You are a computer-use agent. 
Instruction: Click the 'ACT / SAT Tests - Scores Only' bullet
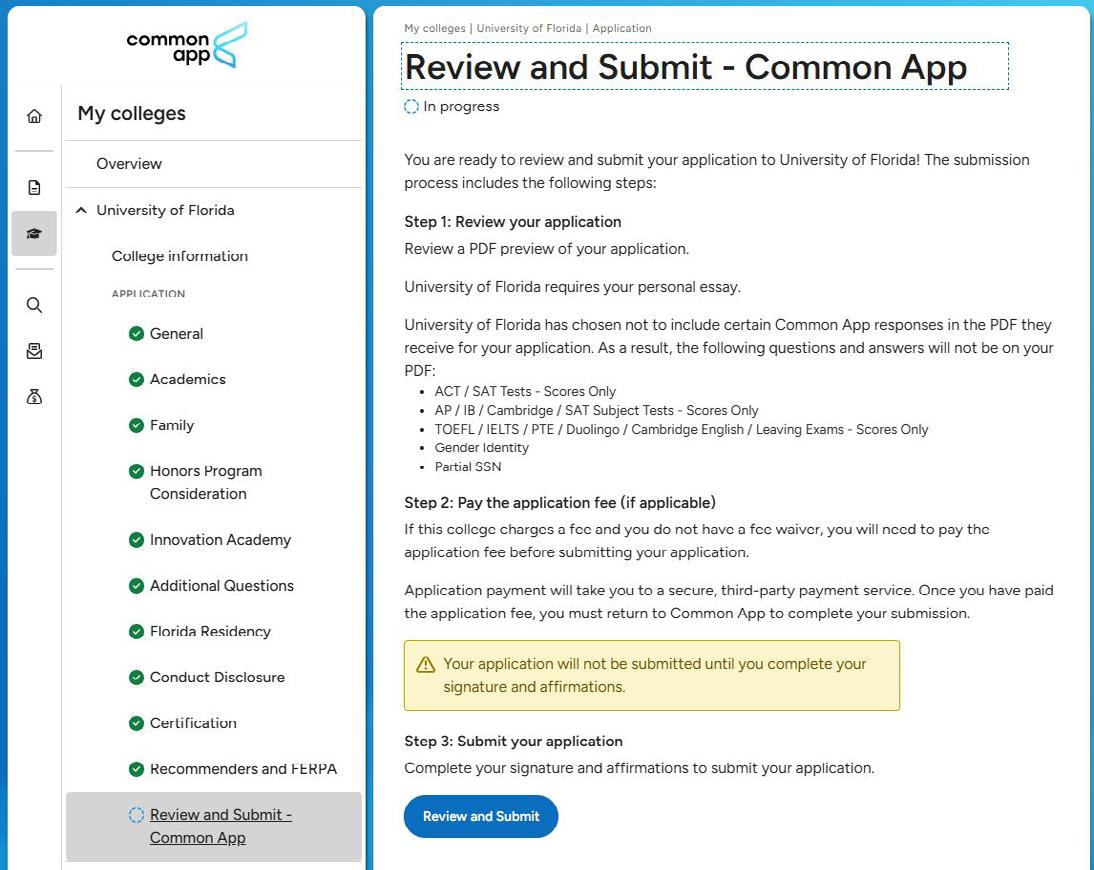[x=525, y=392]
